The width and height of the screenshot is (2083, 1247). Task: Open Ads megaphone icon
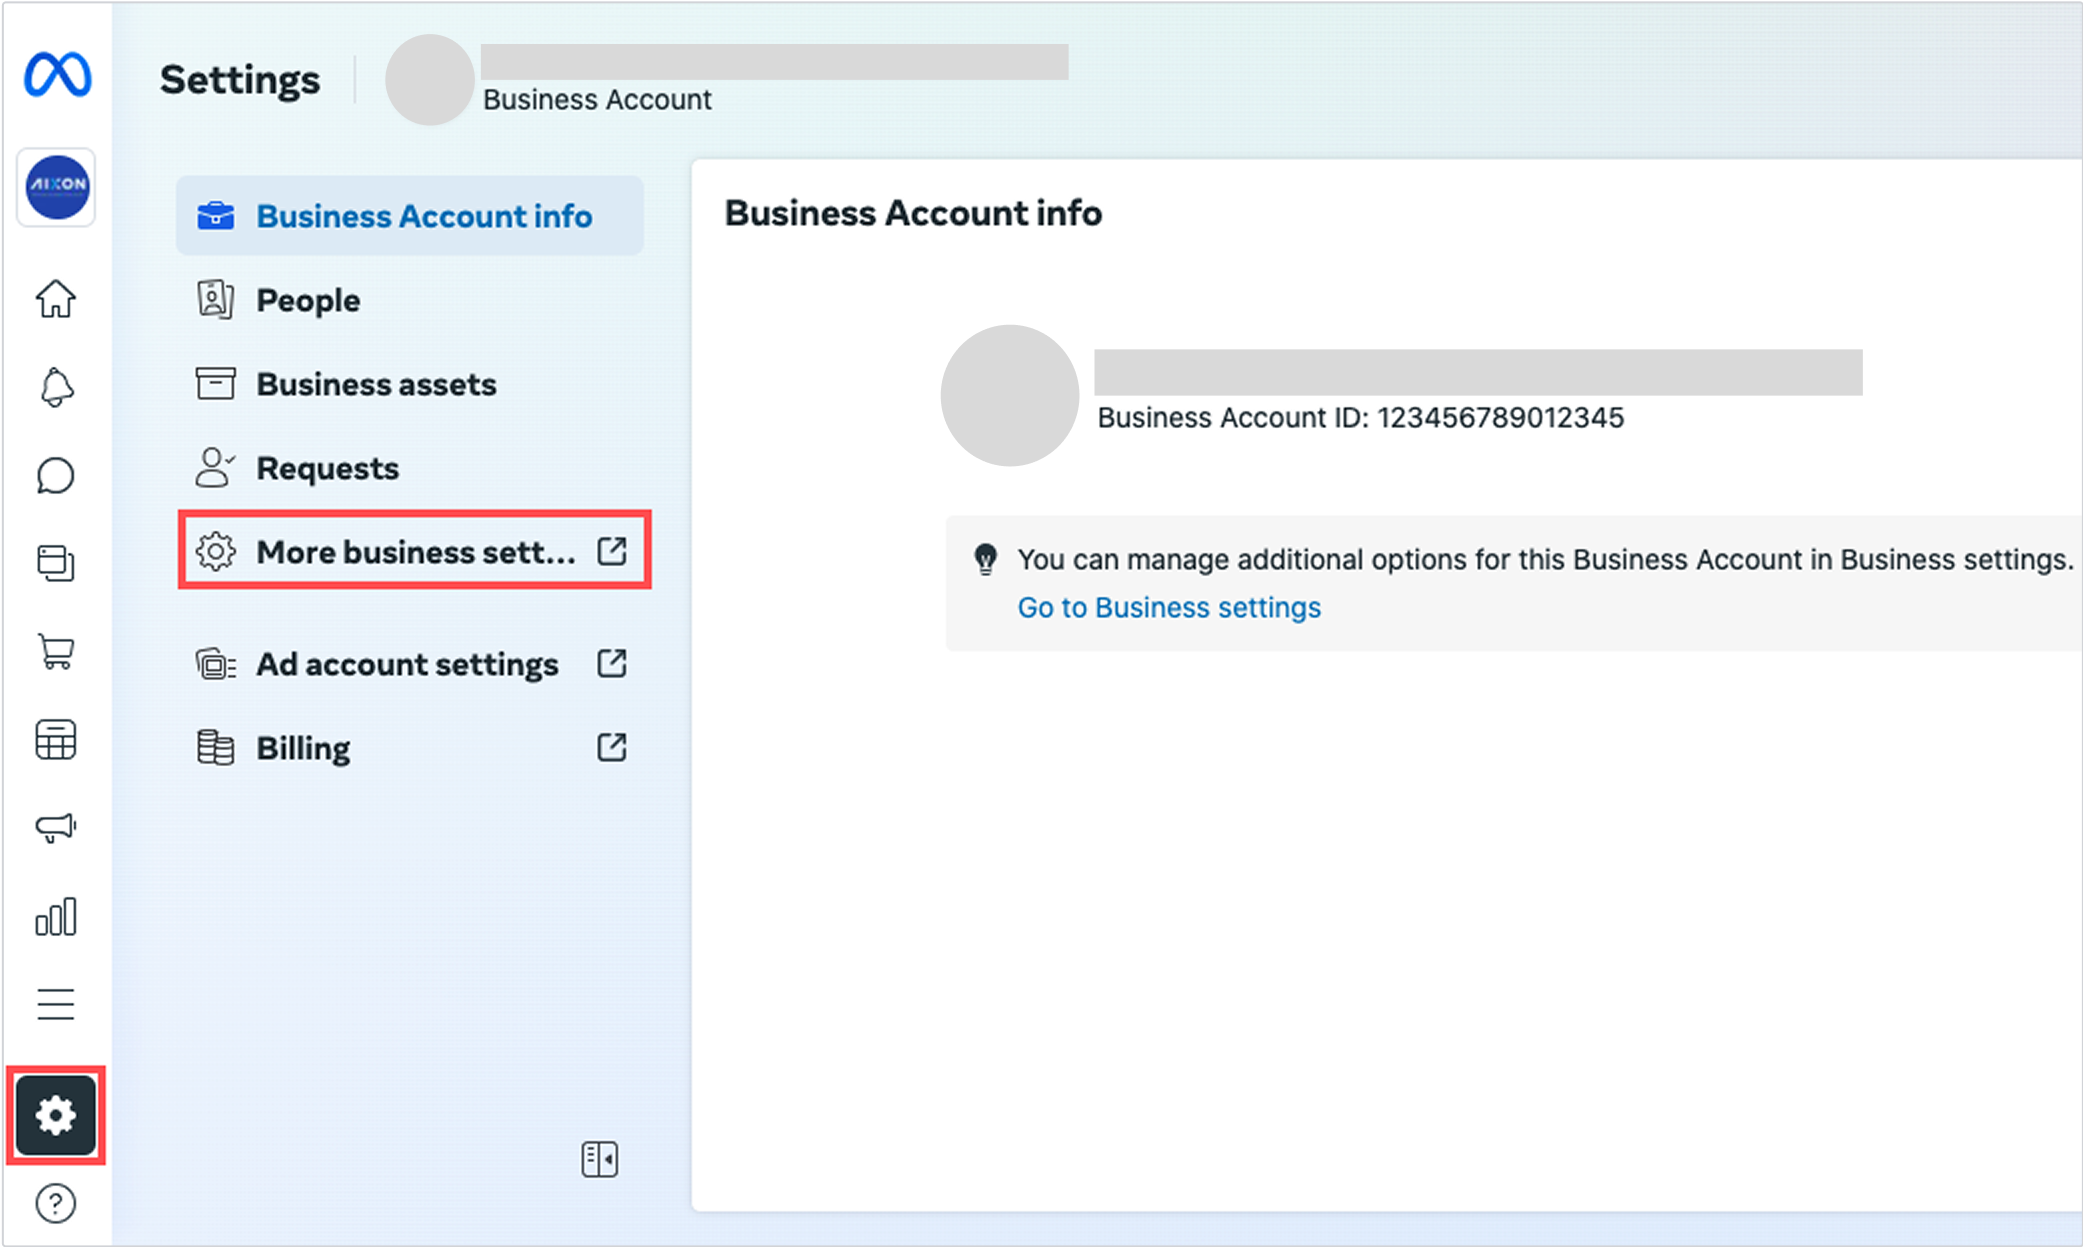pyautogui.click(x=56, y=828)
